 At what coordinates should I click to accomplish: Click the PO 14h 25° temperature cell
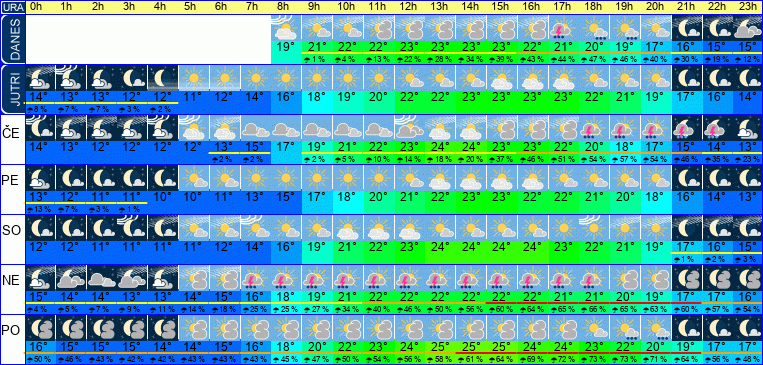tap(471, 347)
